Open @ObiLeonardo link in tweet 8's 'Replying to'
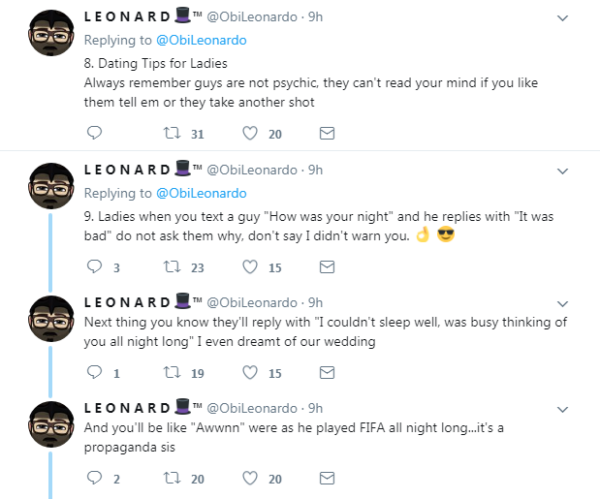The image size is (600, 499). 201,40
